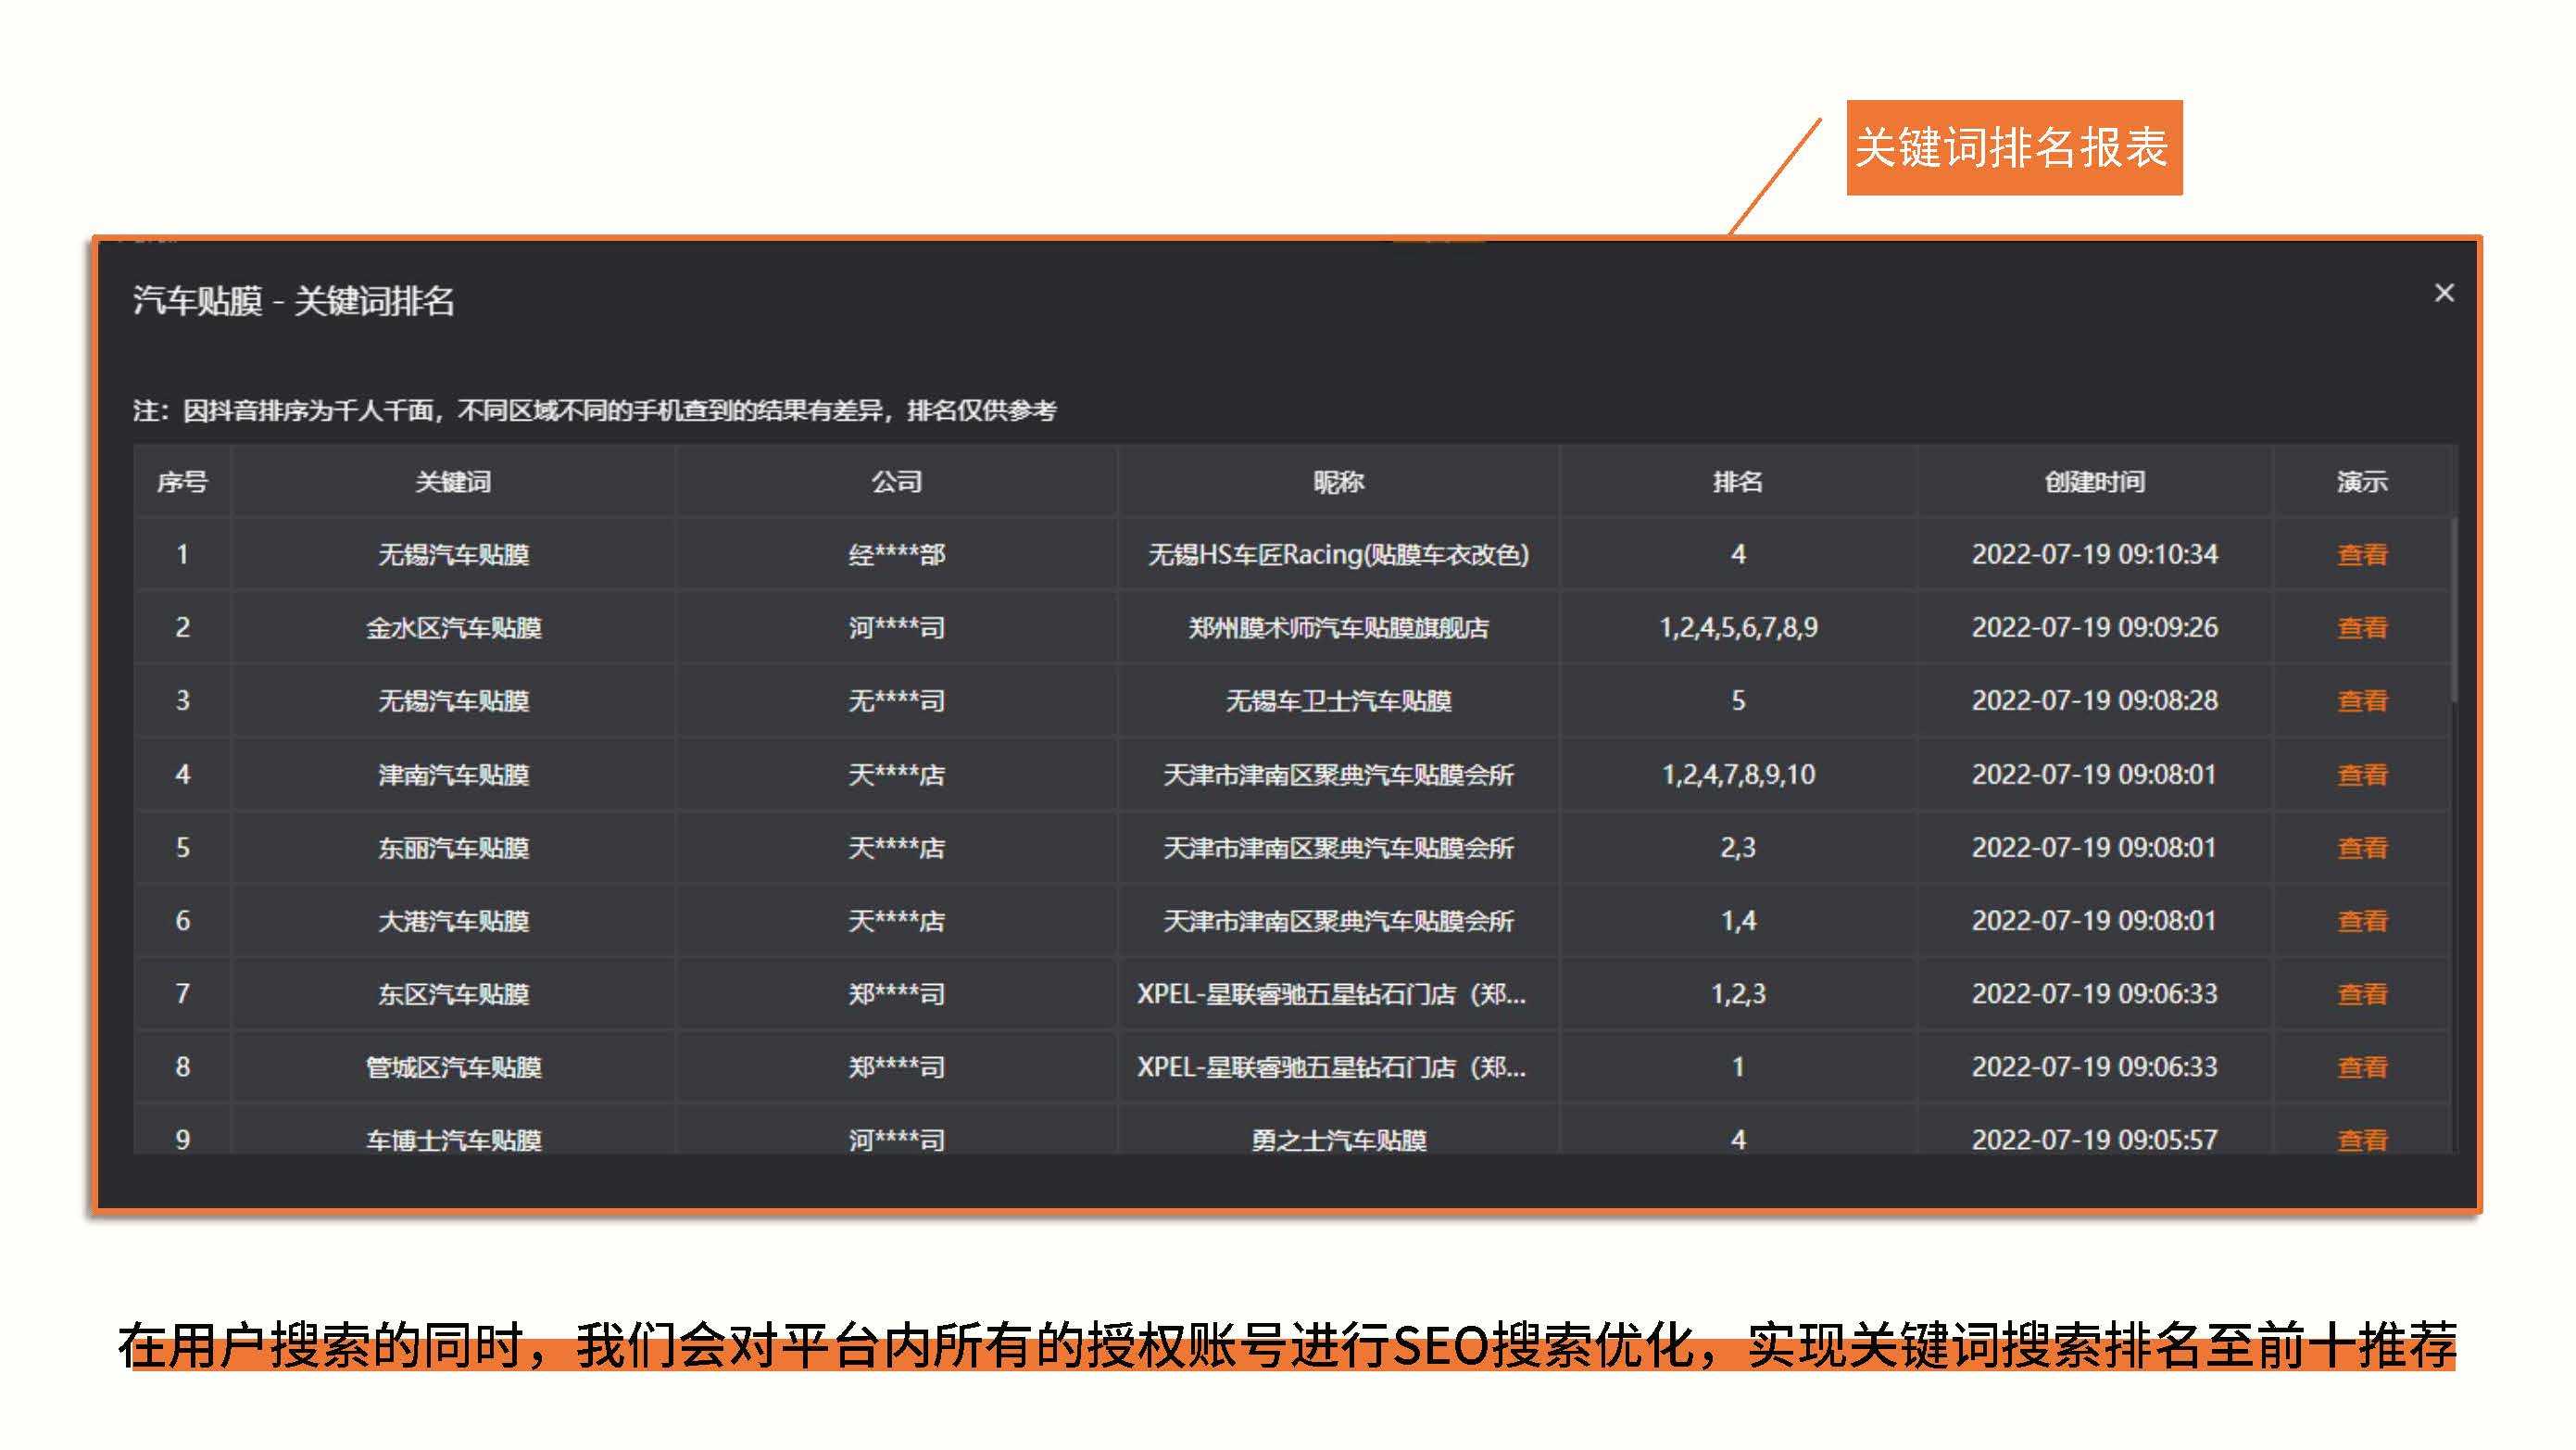Click 查看 for row 2 金水区汽车贴膜
Viewport: 2576px width, 1450px height.
tap(2362, 627)
